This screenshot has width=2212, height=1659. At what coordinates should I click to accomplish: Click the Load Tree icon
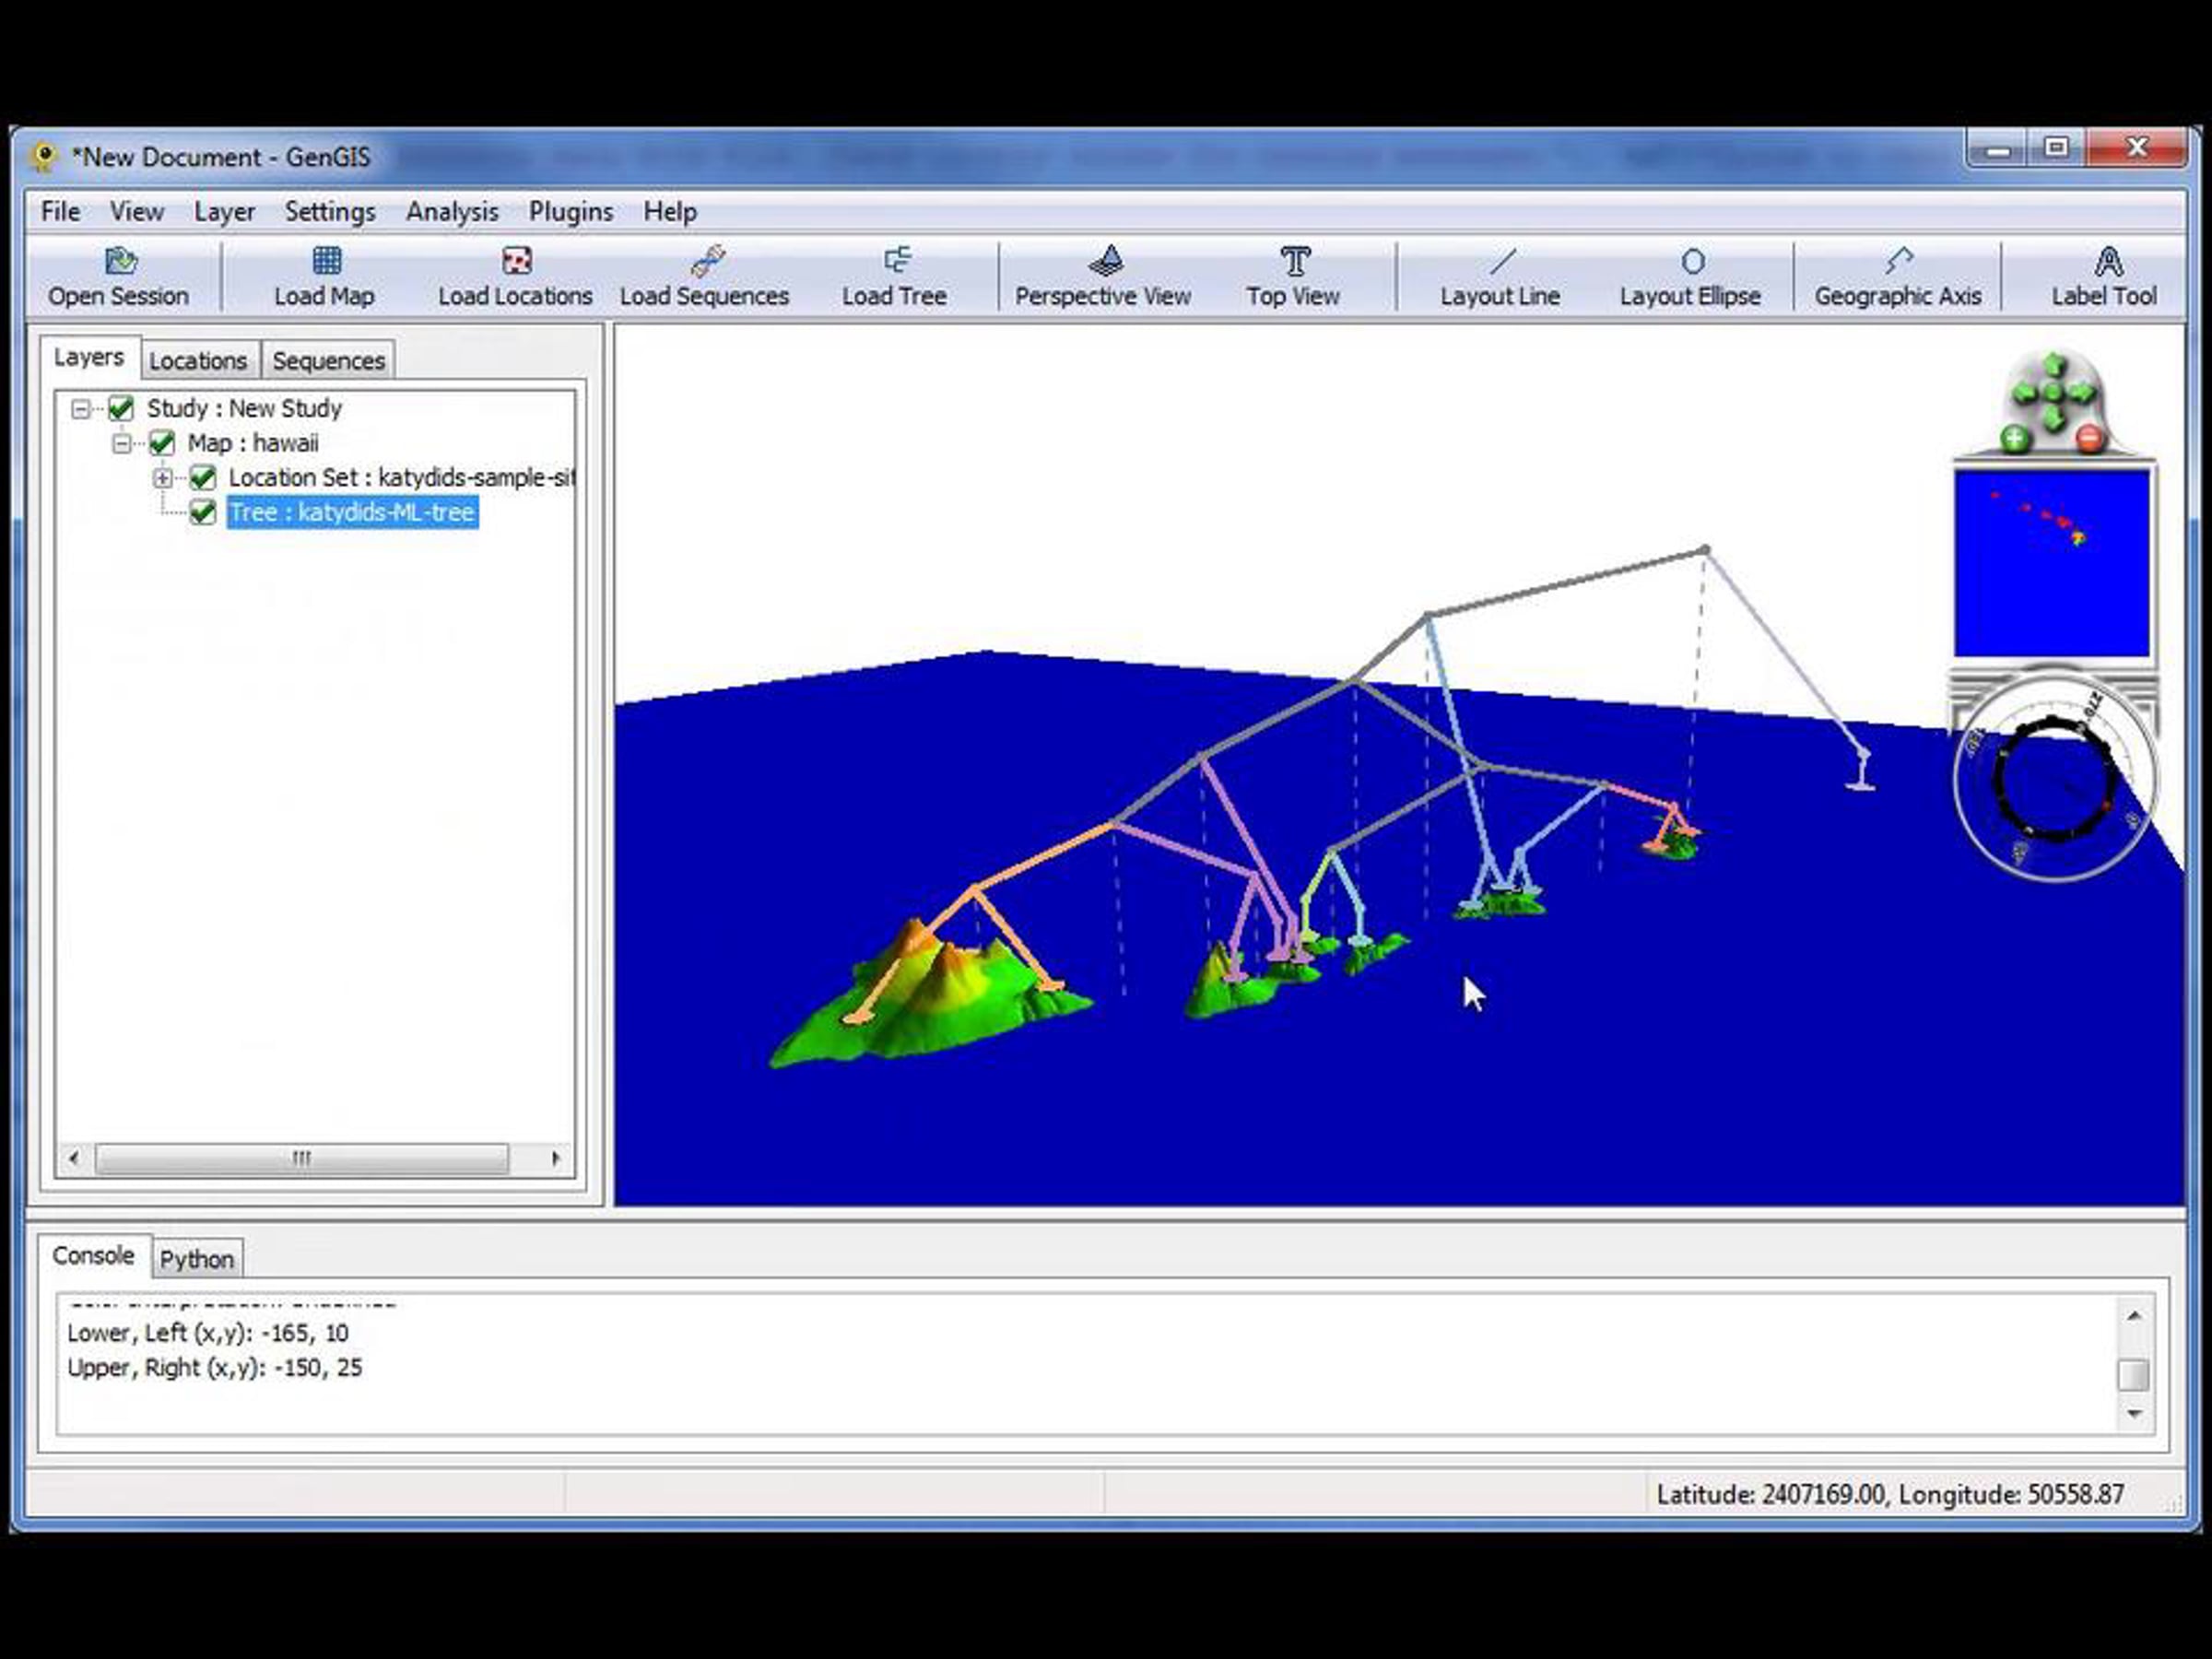click(896, 261)
